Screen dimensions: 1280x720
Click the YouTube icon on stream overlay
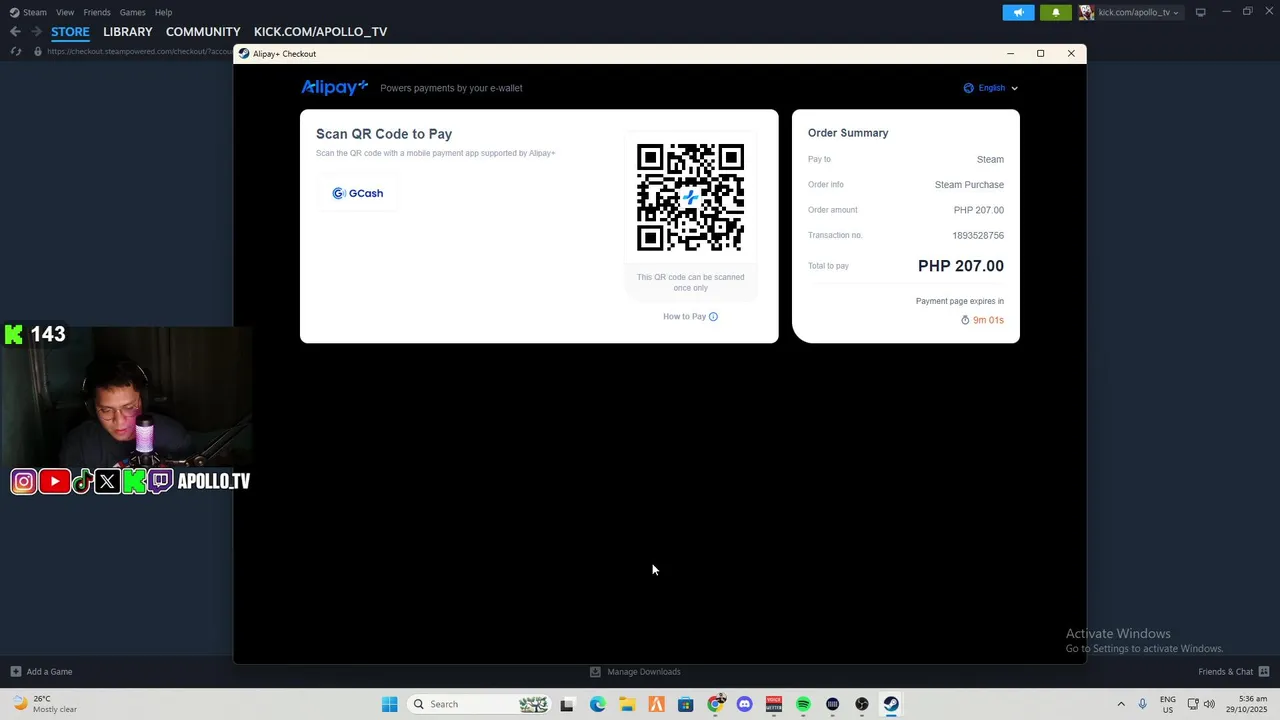(55, 482)
